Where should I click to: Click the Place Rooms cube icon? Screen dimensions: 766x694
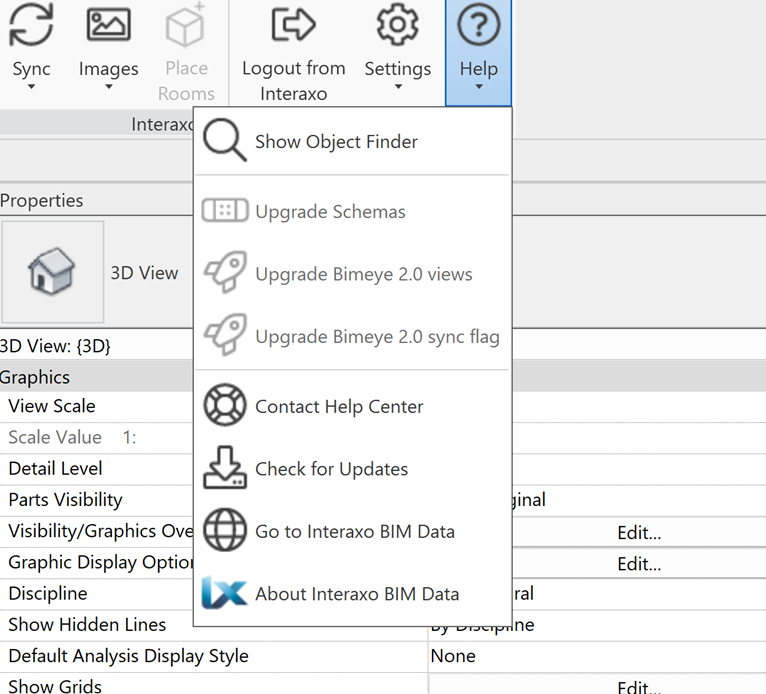tap(186, 25)
